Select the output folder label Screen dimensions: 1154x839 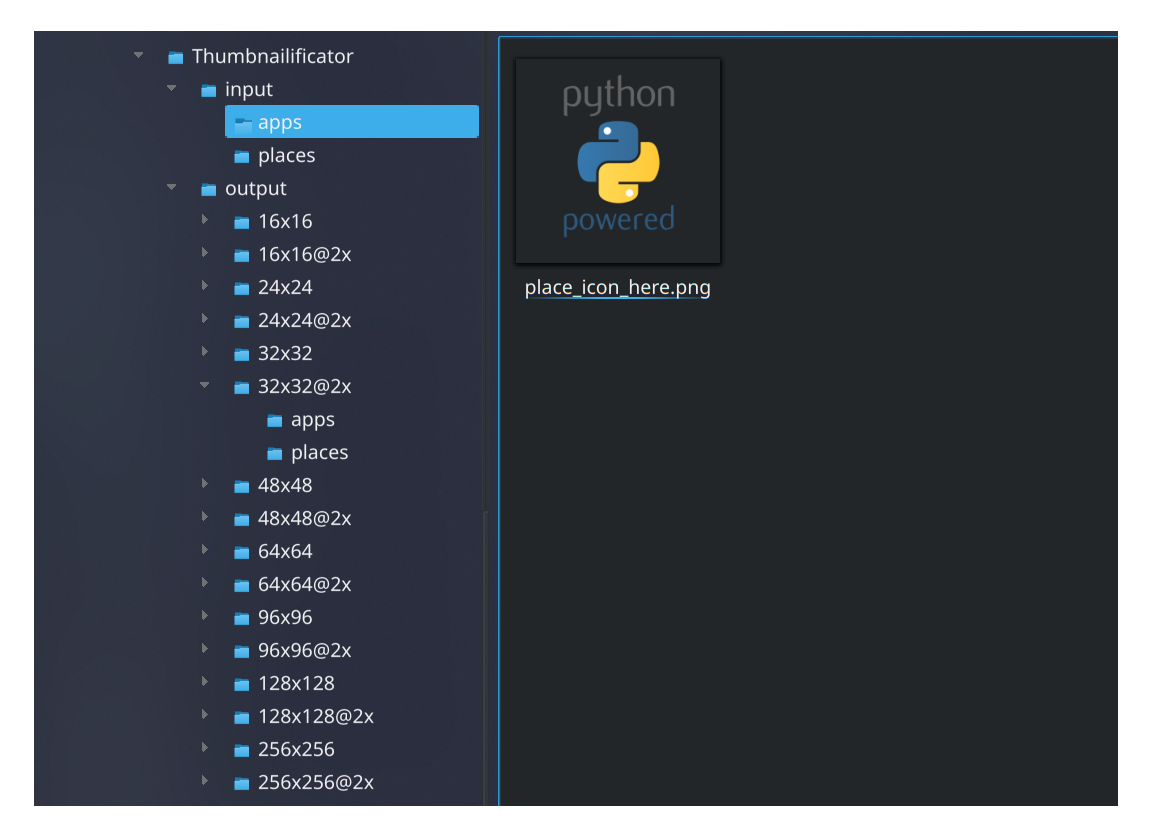point(255,189)
